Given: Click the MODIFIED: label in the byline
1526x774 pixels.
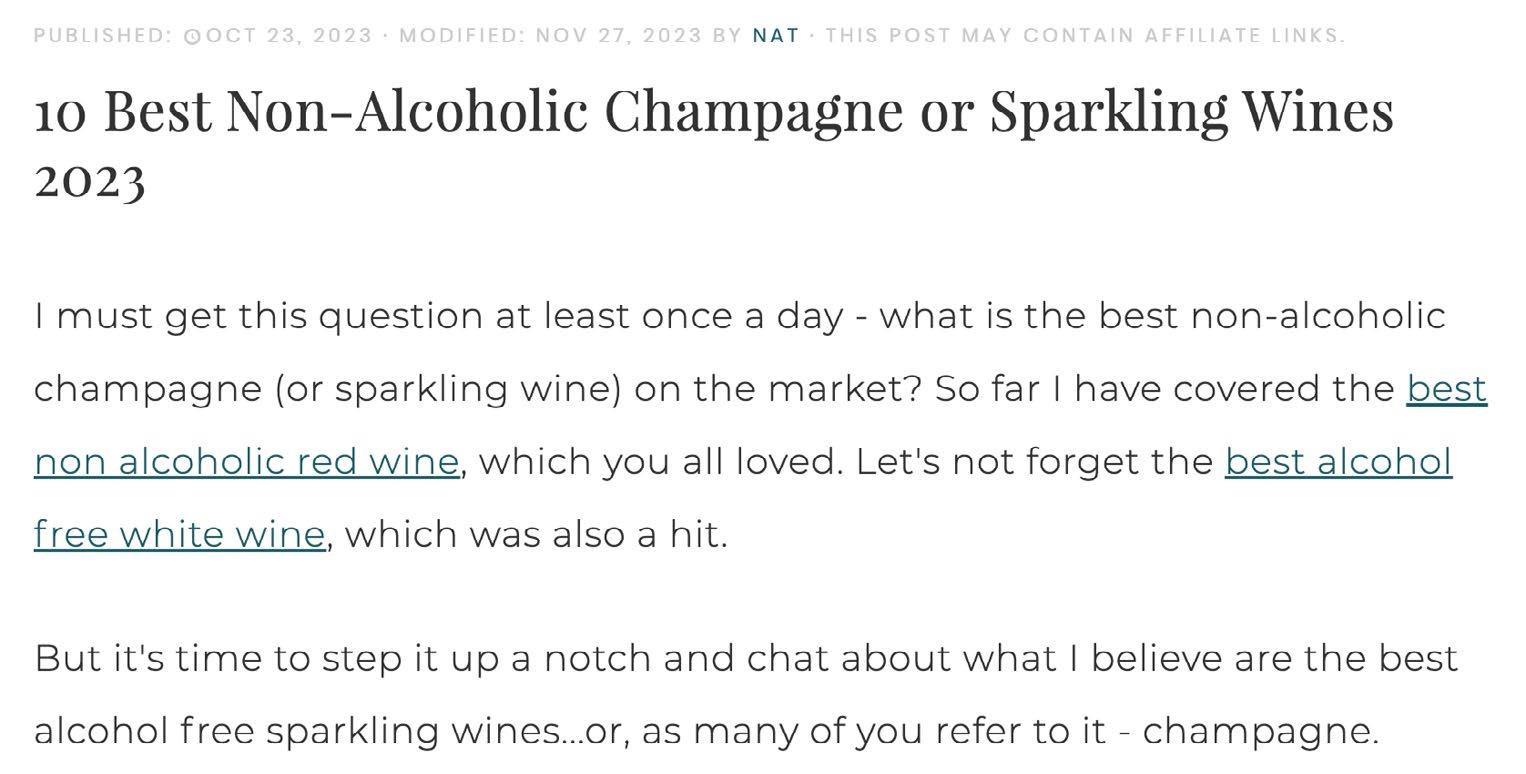Looking at the screenshot, I should (463, 35).
